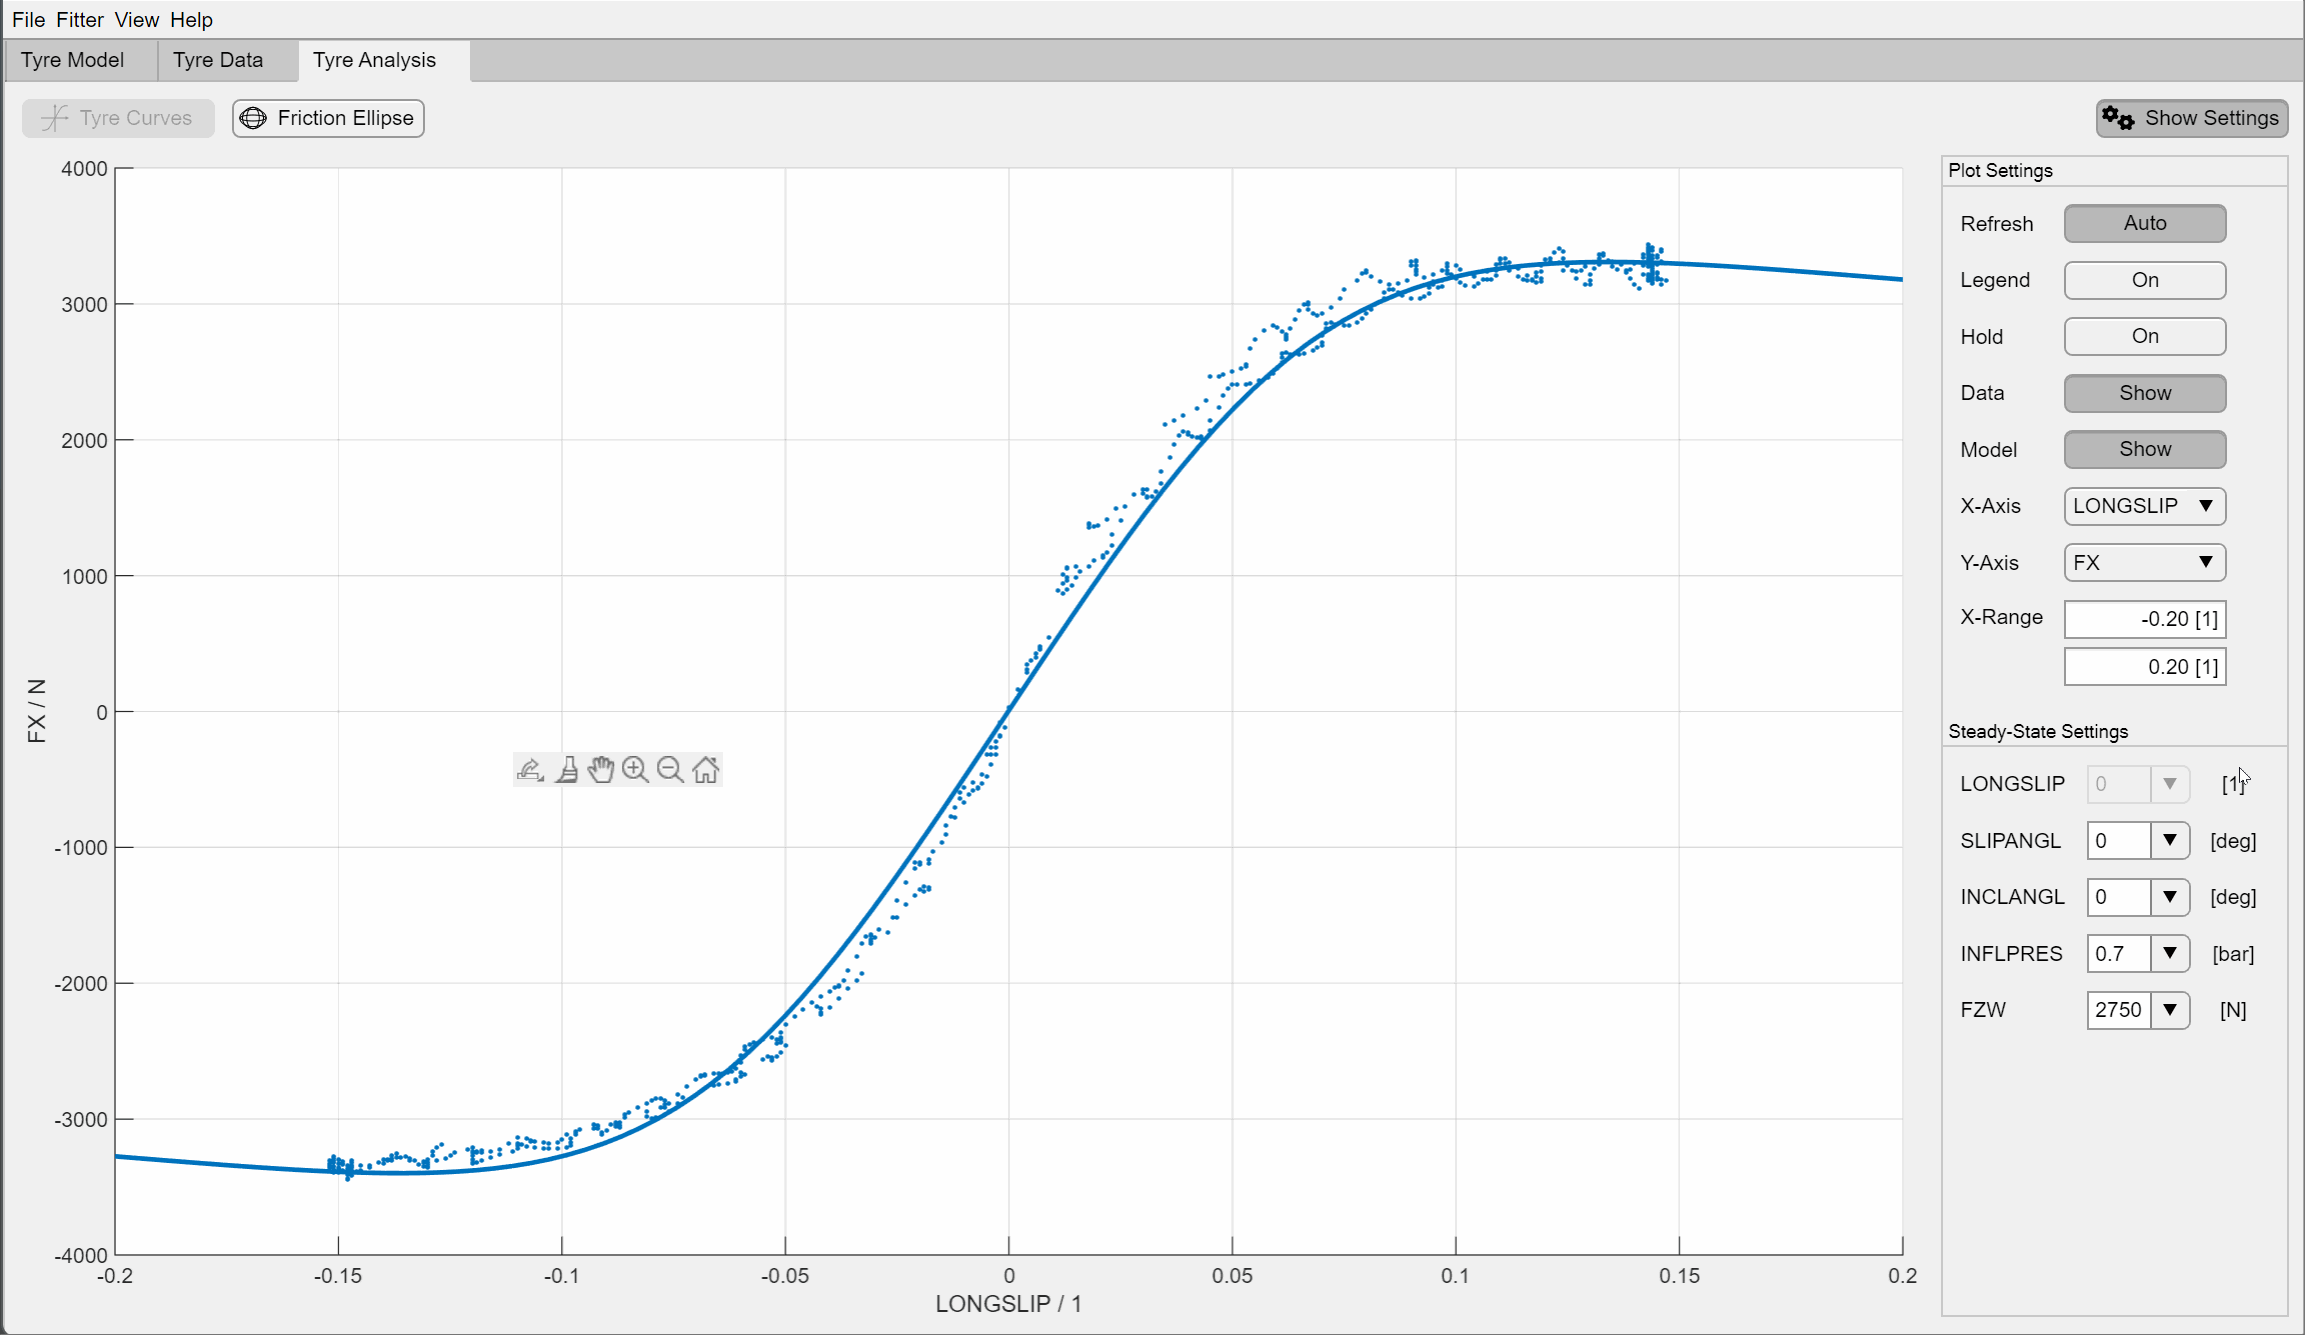Toggle the Hold On button
This screenshot has height=1335, width=2305.
click(x=2144, y=336)
